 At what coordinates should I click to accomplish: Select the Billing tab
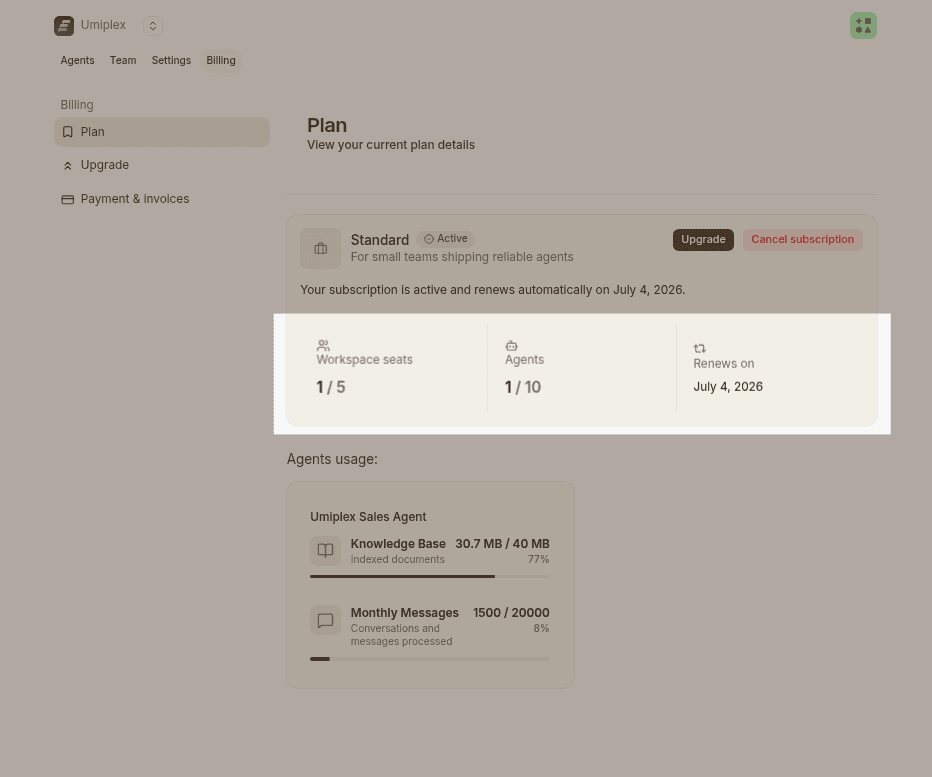coord(221,60)
